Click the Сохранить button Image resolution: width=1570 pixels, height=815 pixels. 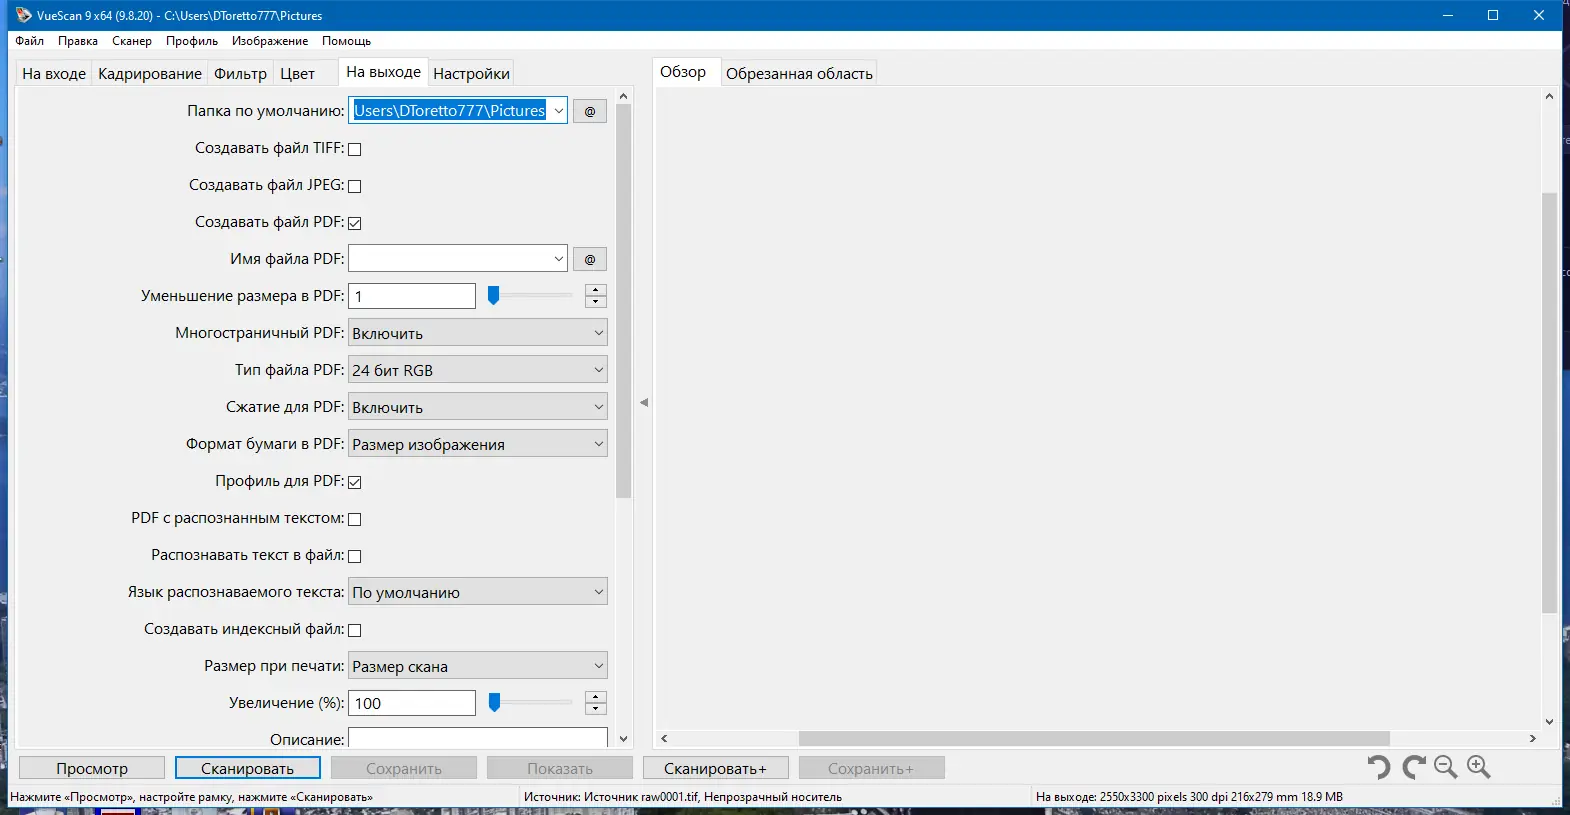pyautogui.click(x=404, y=768)
